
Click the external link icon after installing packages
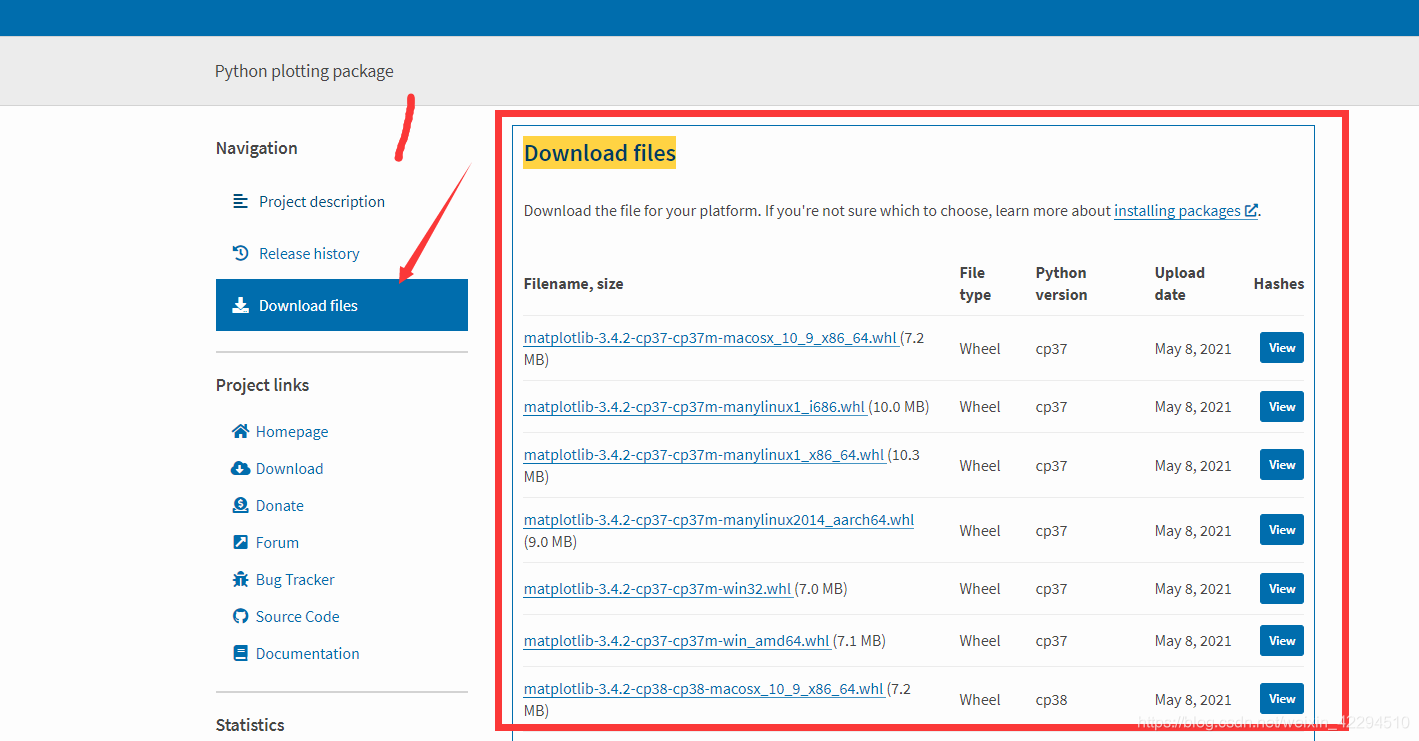[x=1251, y=211]
